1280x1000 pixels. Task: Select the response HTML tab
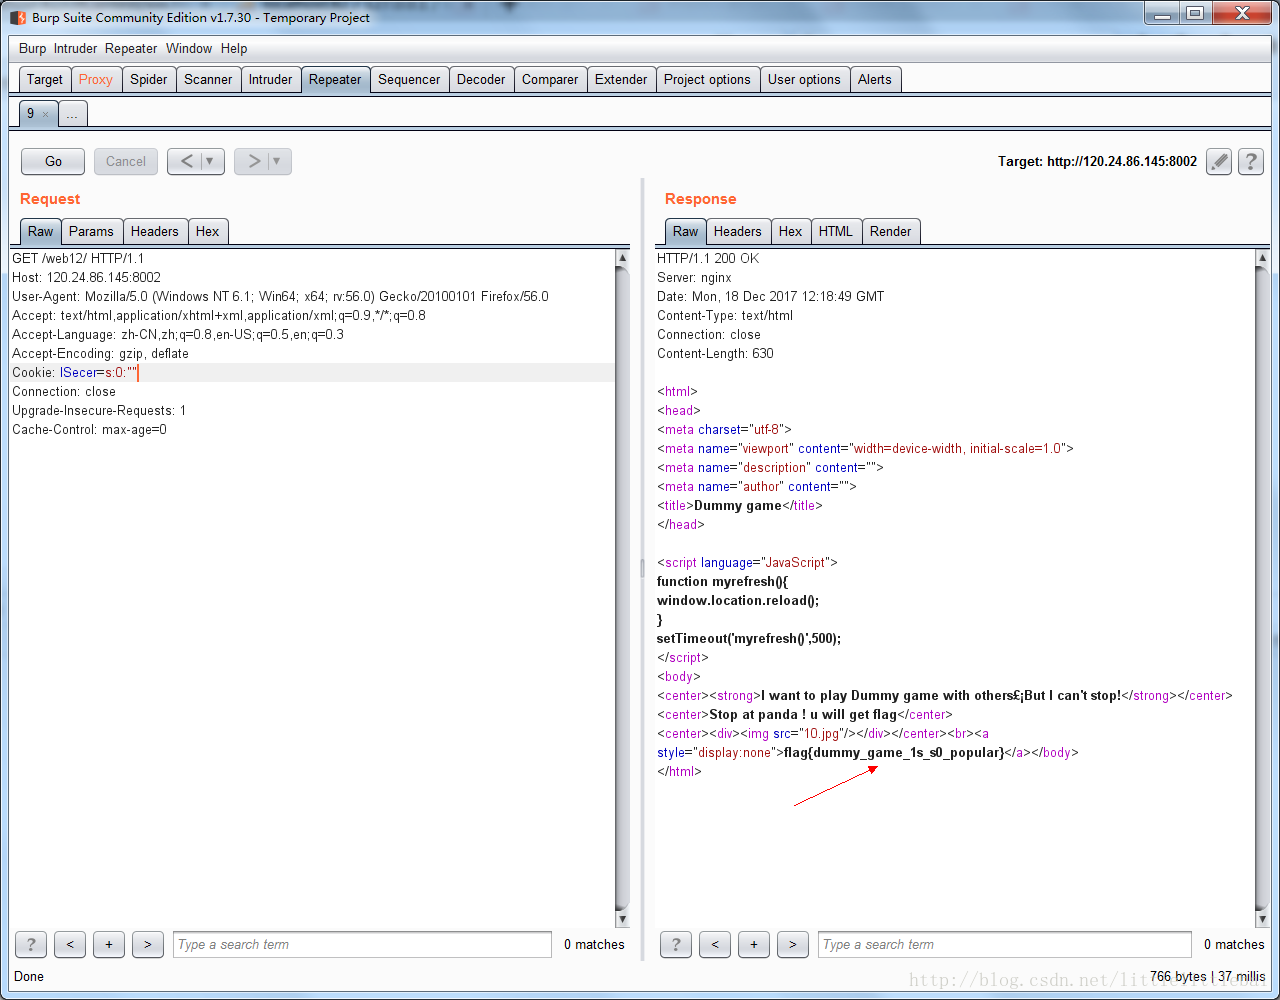click(836, 231)
